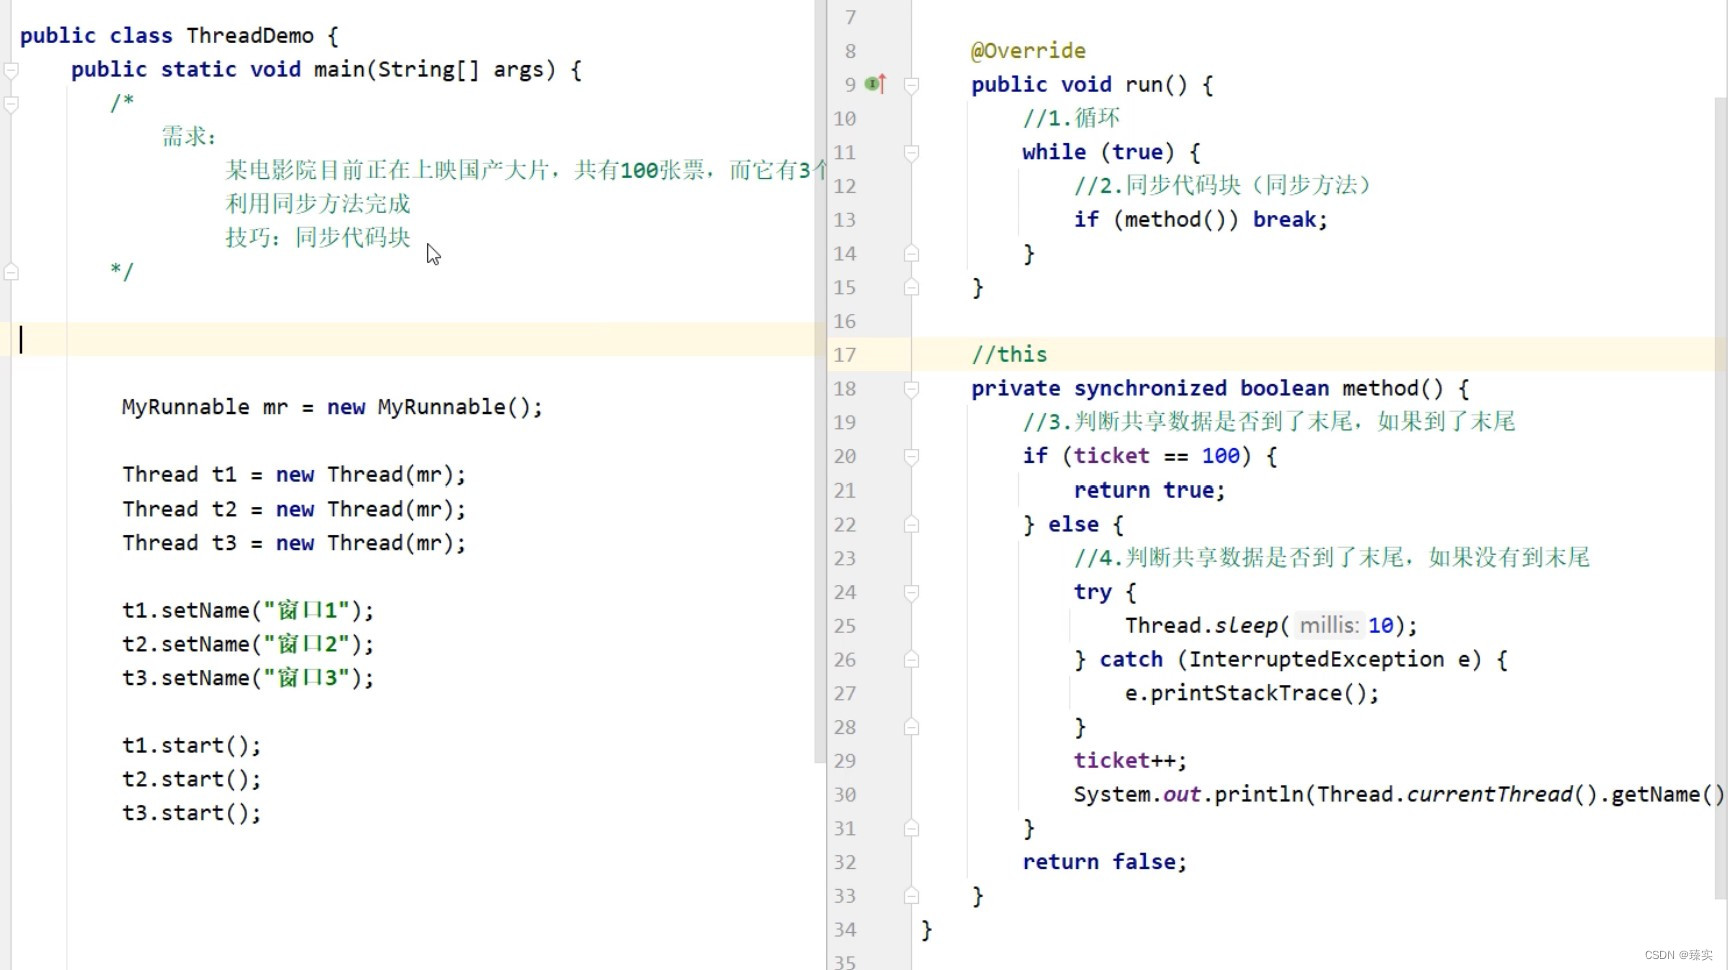
Task: Collapse the main method fold marker in ThreadDemo
Action: click(11, 70)
